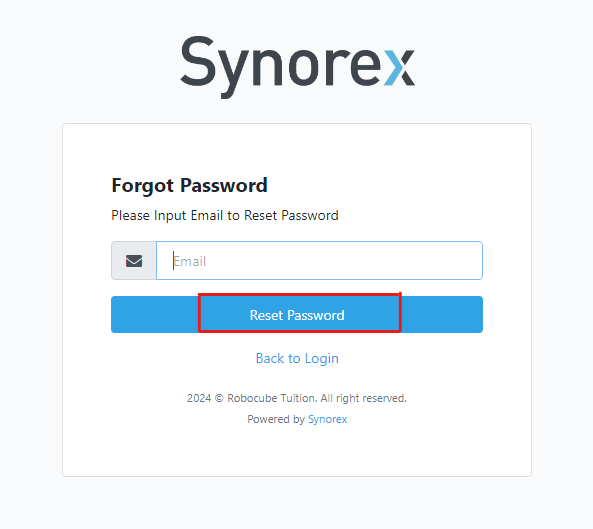
Task: Click the word Password in the heading
Action: click(224, 185)
